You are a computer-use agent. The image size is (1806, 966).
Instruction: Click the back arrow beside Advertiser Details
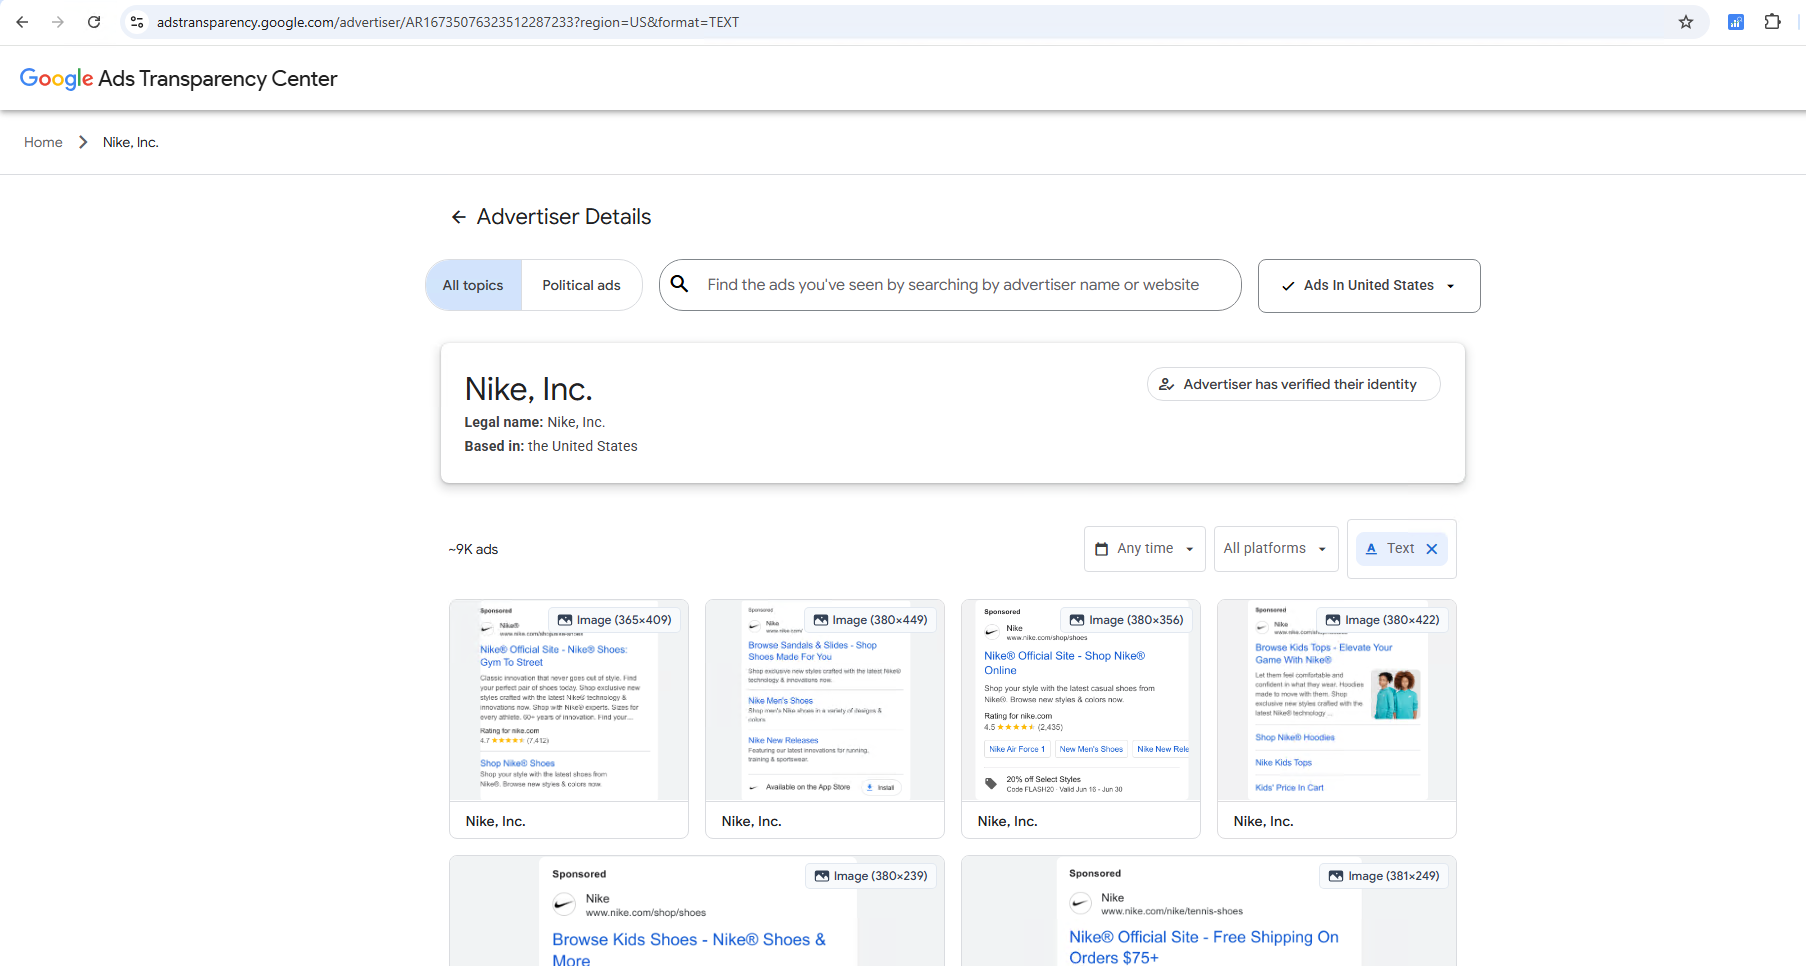(458, 216)
